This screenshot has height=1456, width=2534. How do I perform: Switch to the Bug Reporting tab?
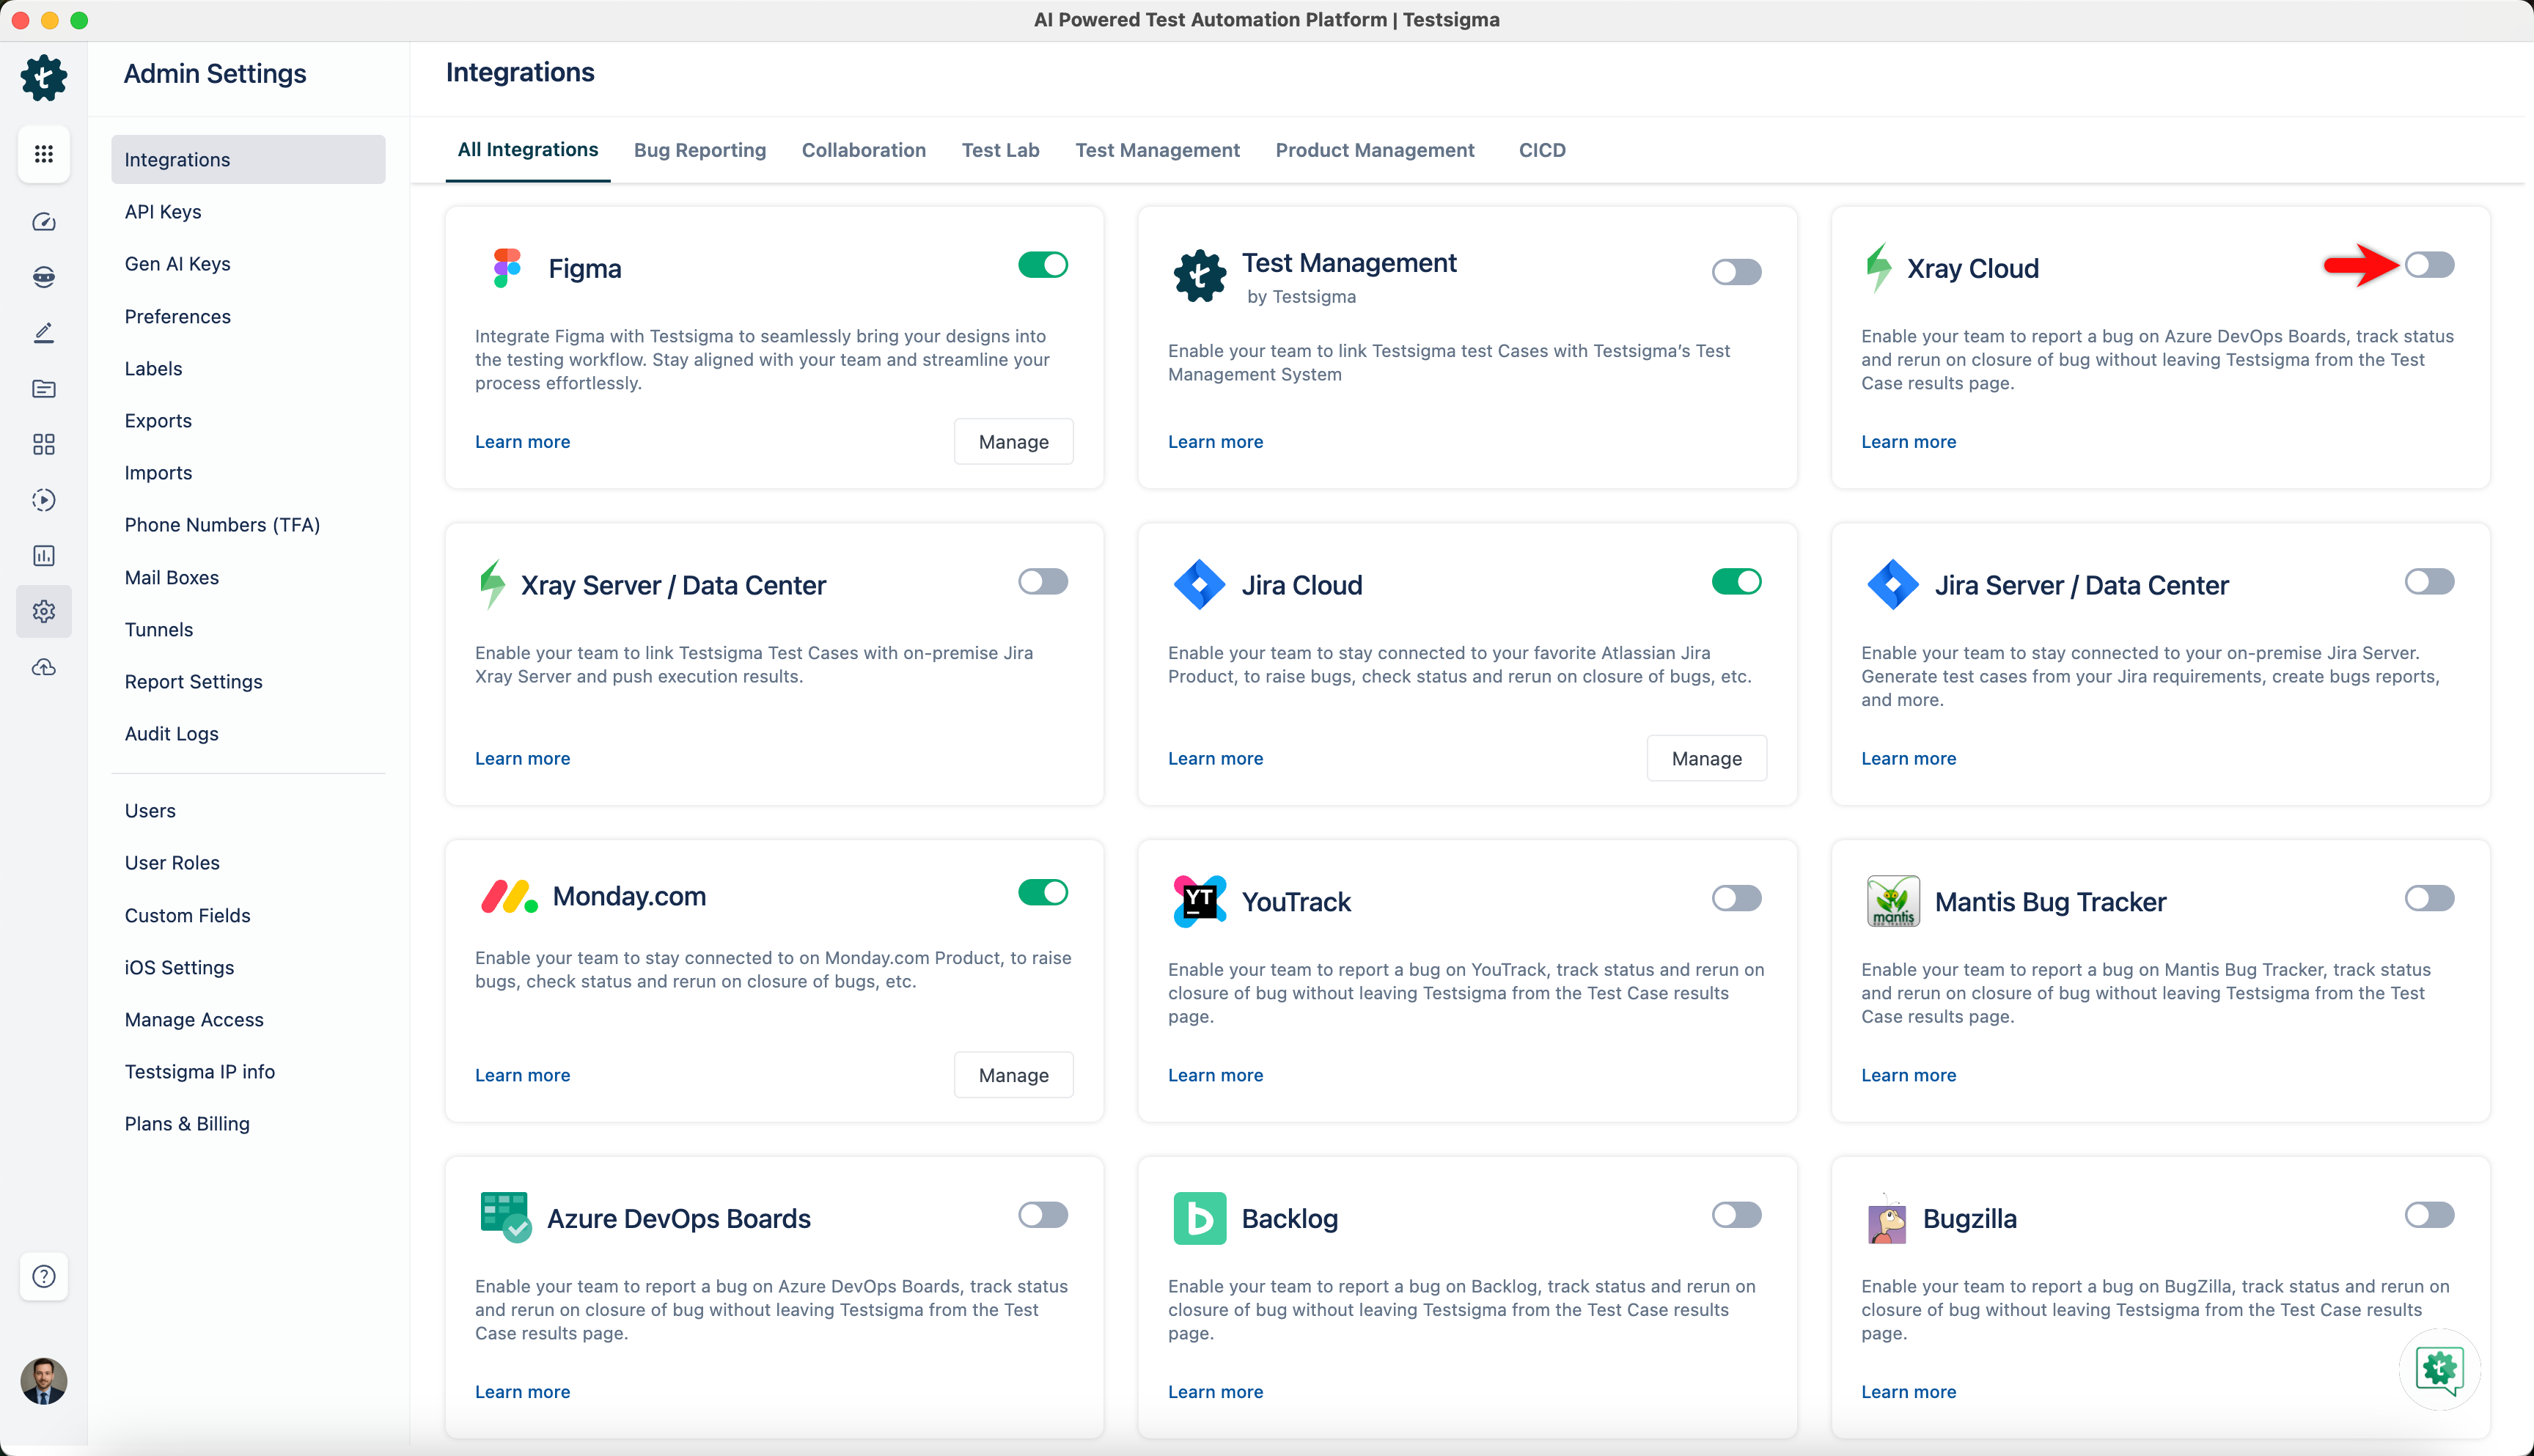(x=699, y=150)
